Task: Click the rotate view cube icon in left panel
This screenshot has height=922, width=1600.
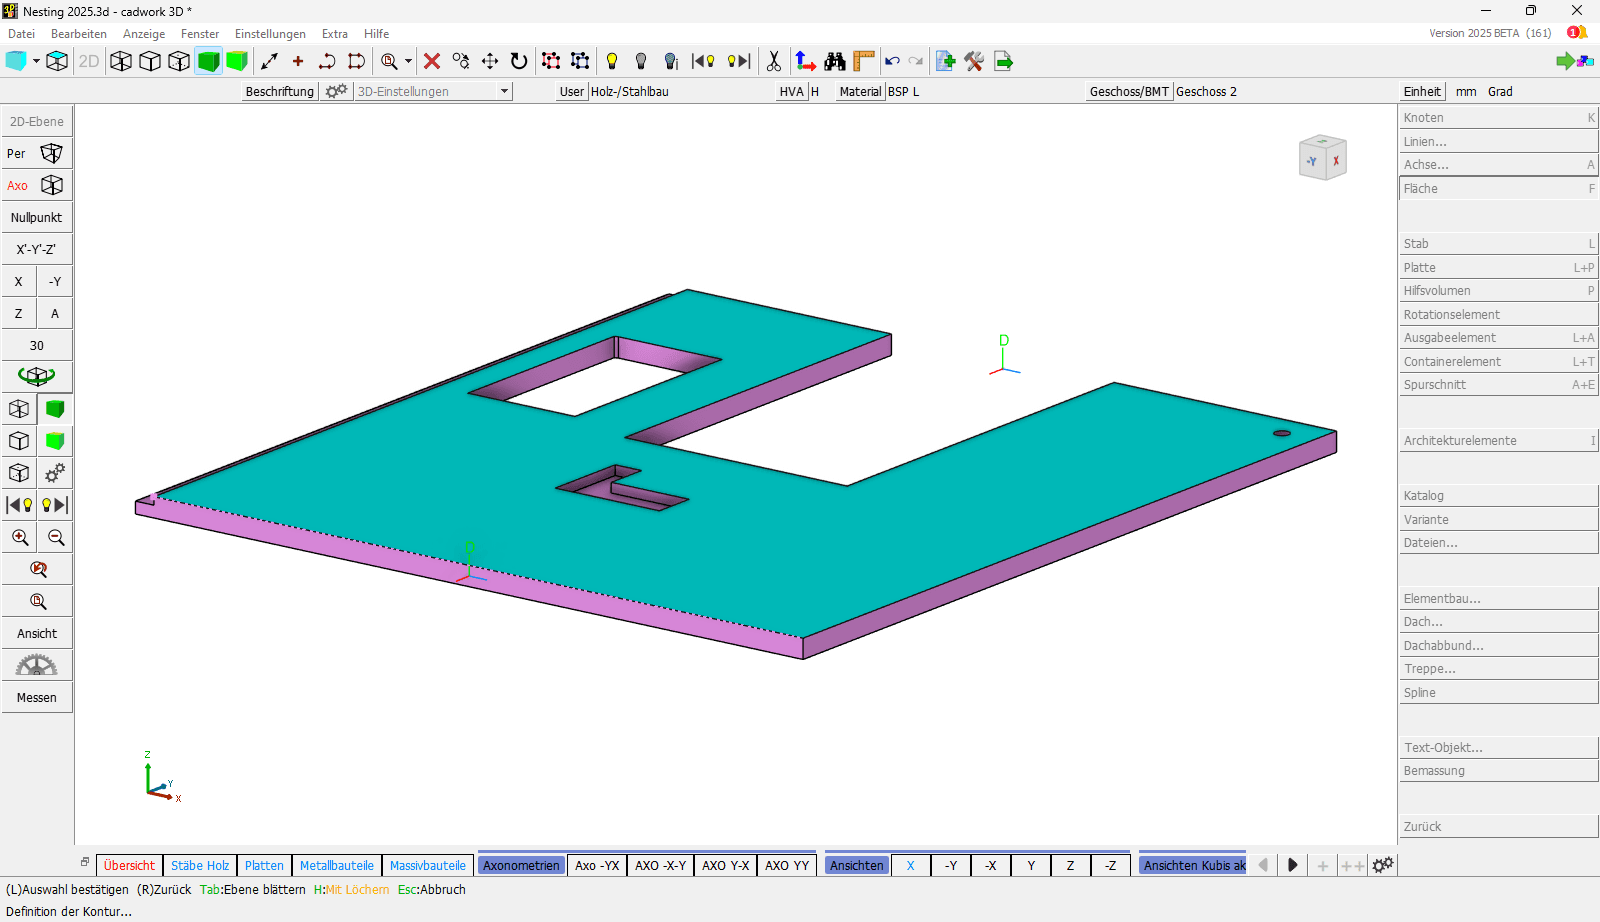Action: (37, 376)
